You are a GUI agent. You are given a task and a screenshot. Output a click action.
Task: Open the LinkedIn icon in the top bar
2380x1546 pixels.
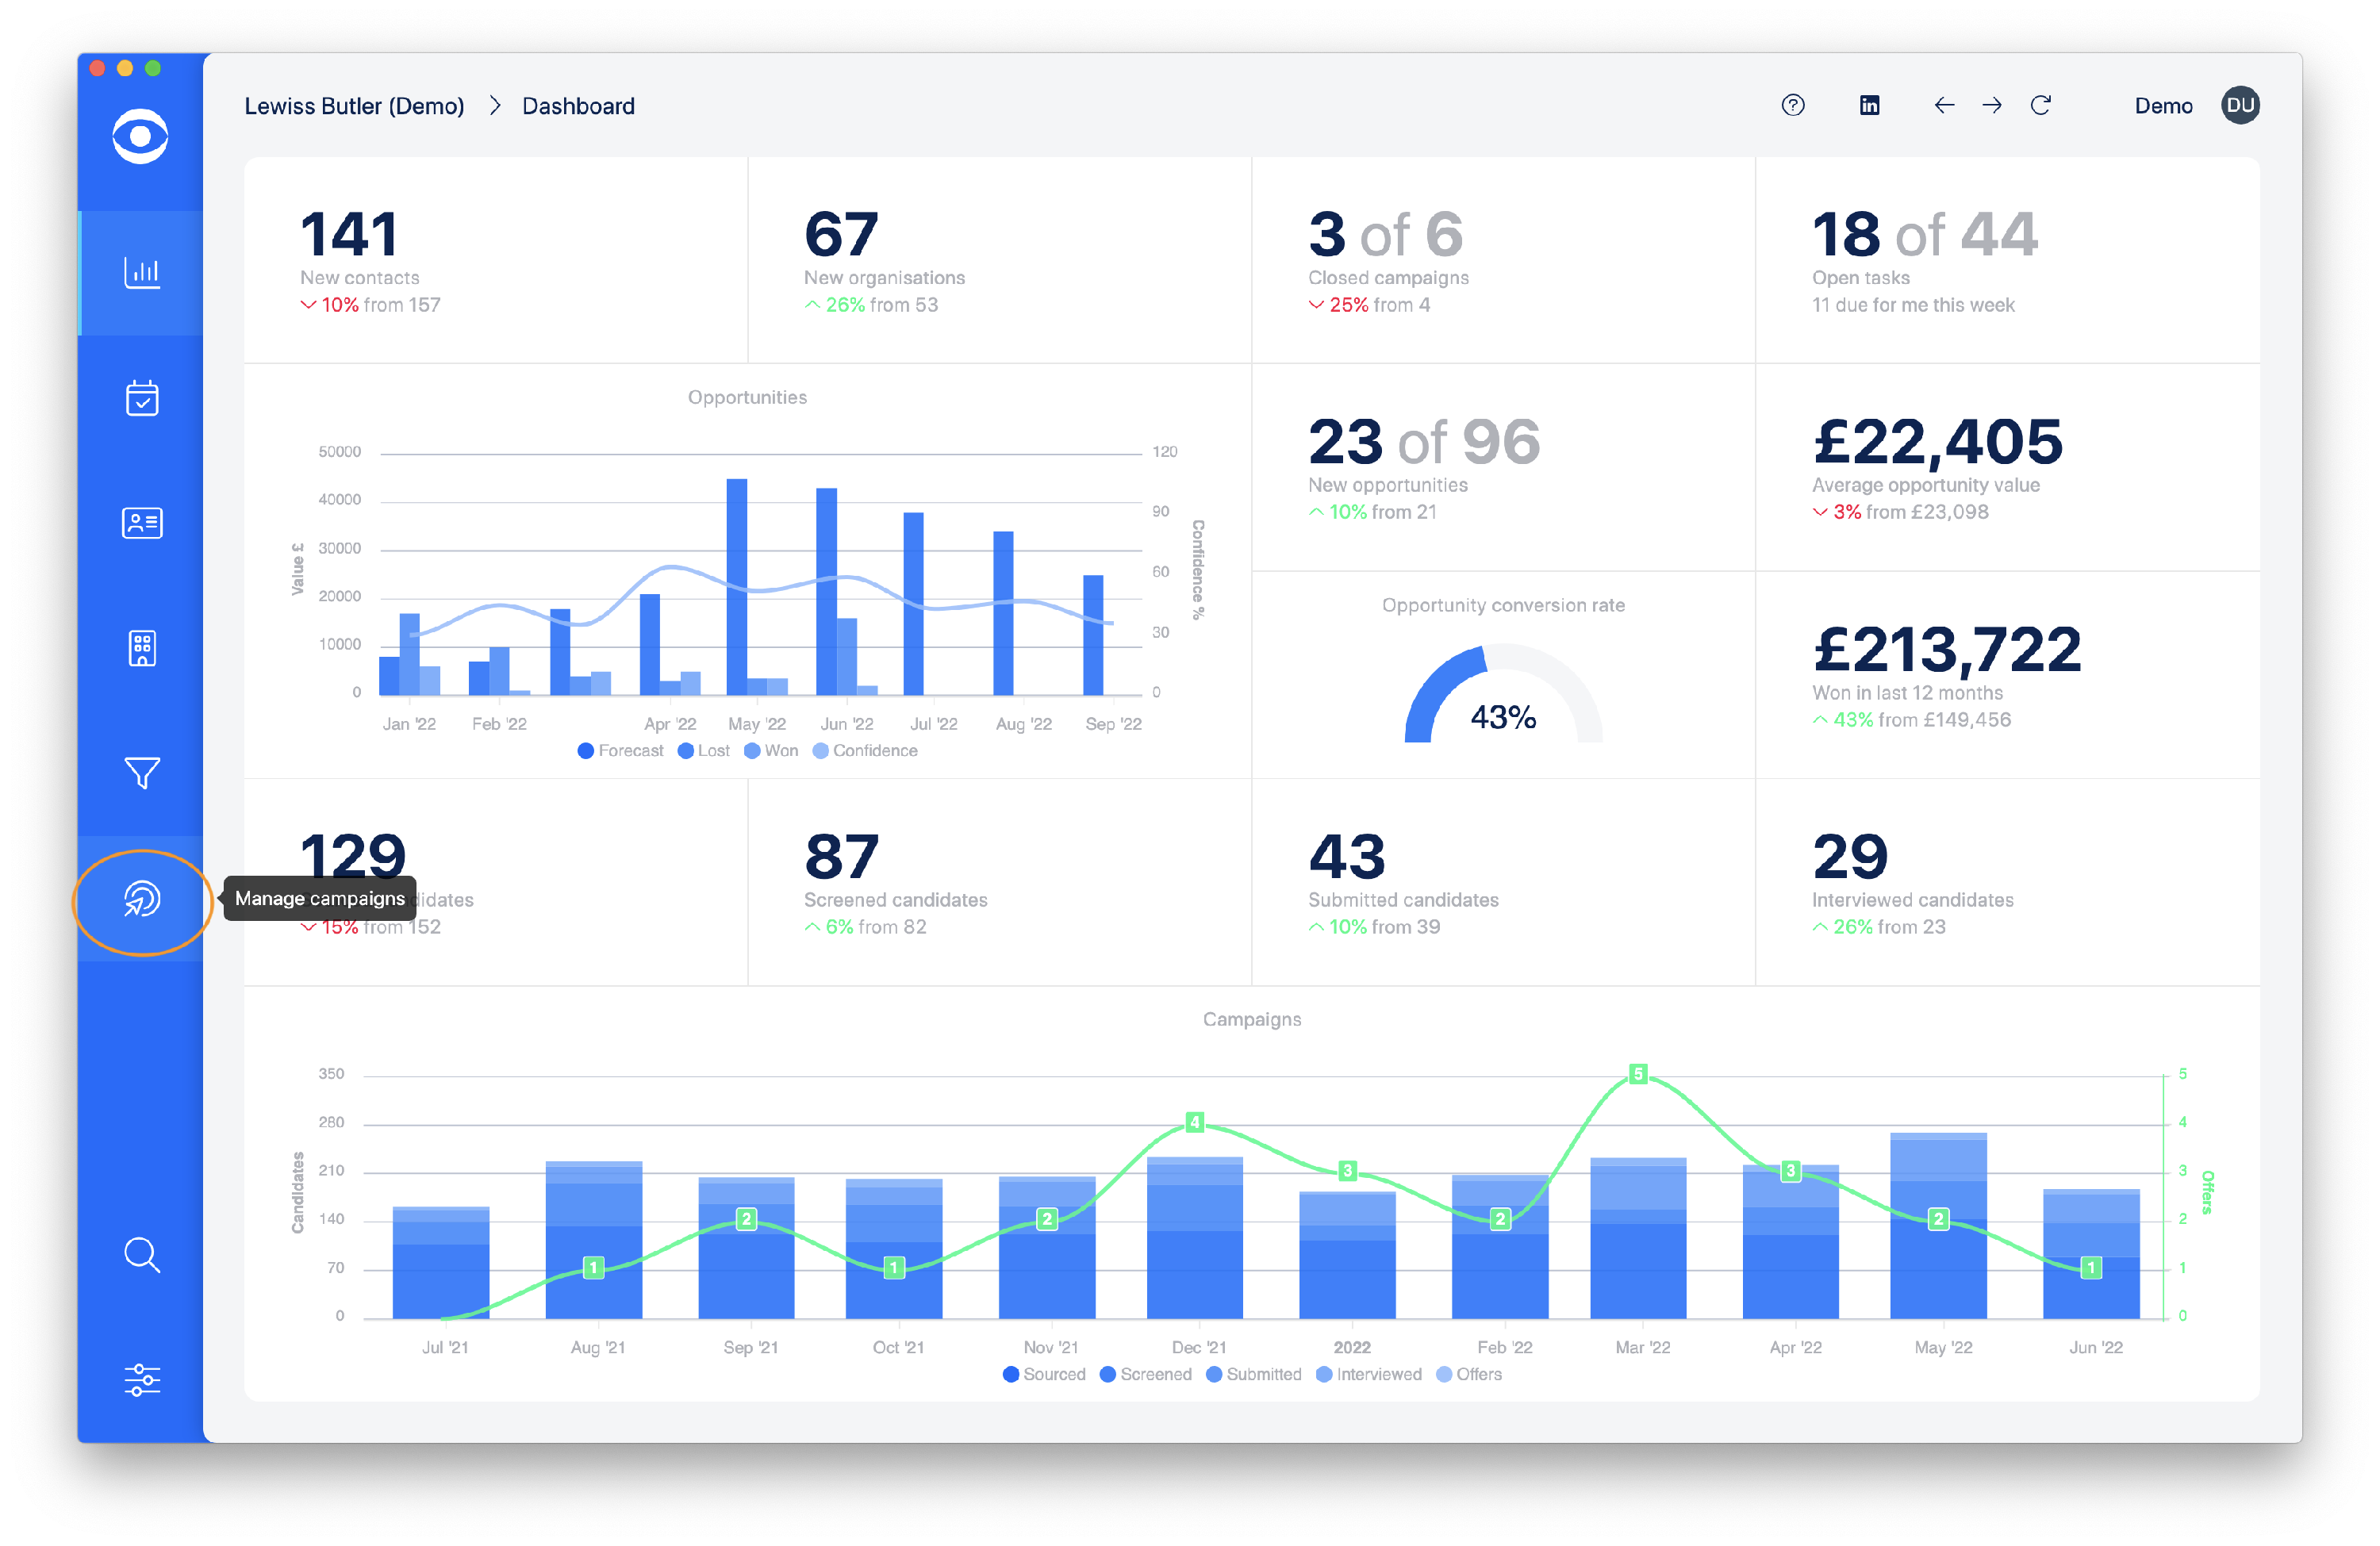click(1869, 105)
